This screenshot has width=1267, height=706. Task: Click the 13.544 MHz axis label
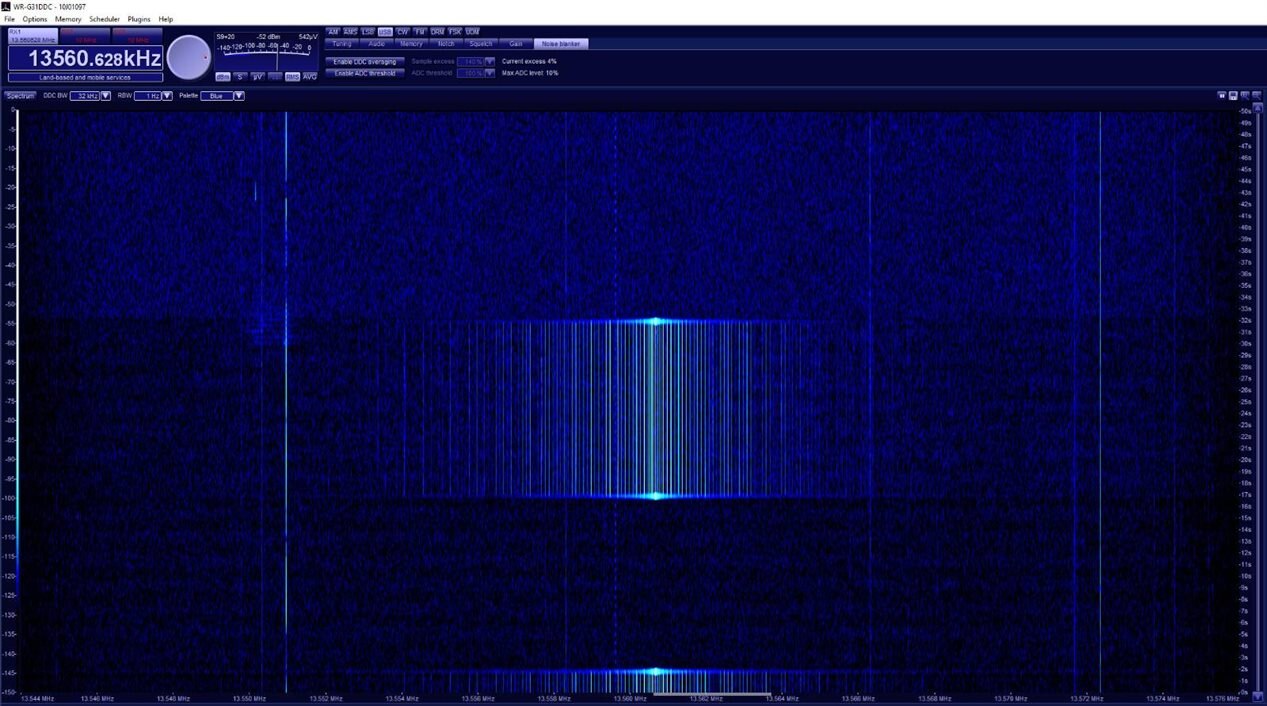(x=37, y=698)
